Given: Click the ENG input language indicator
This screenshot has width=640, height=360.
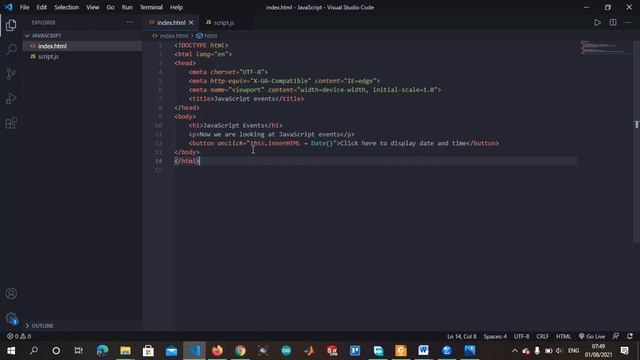Looking at the screenshot, I should pyautogui.click(x=573, y=351).
